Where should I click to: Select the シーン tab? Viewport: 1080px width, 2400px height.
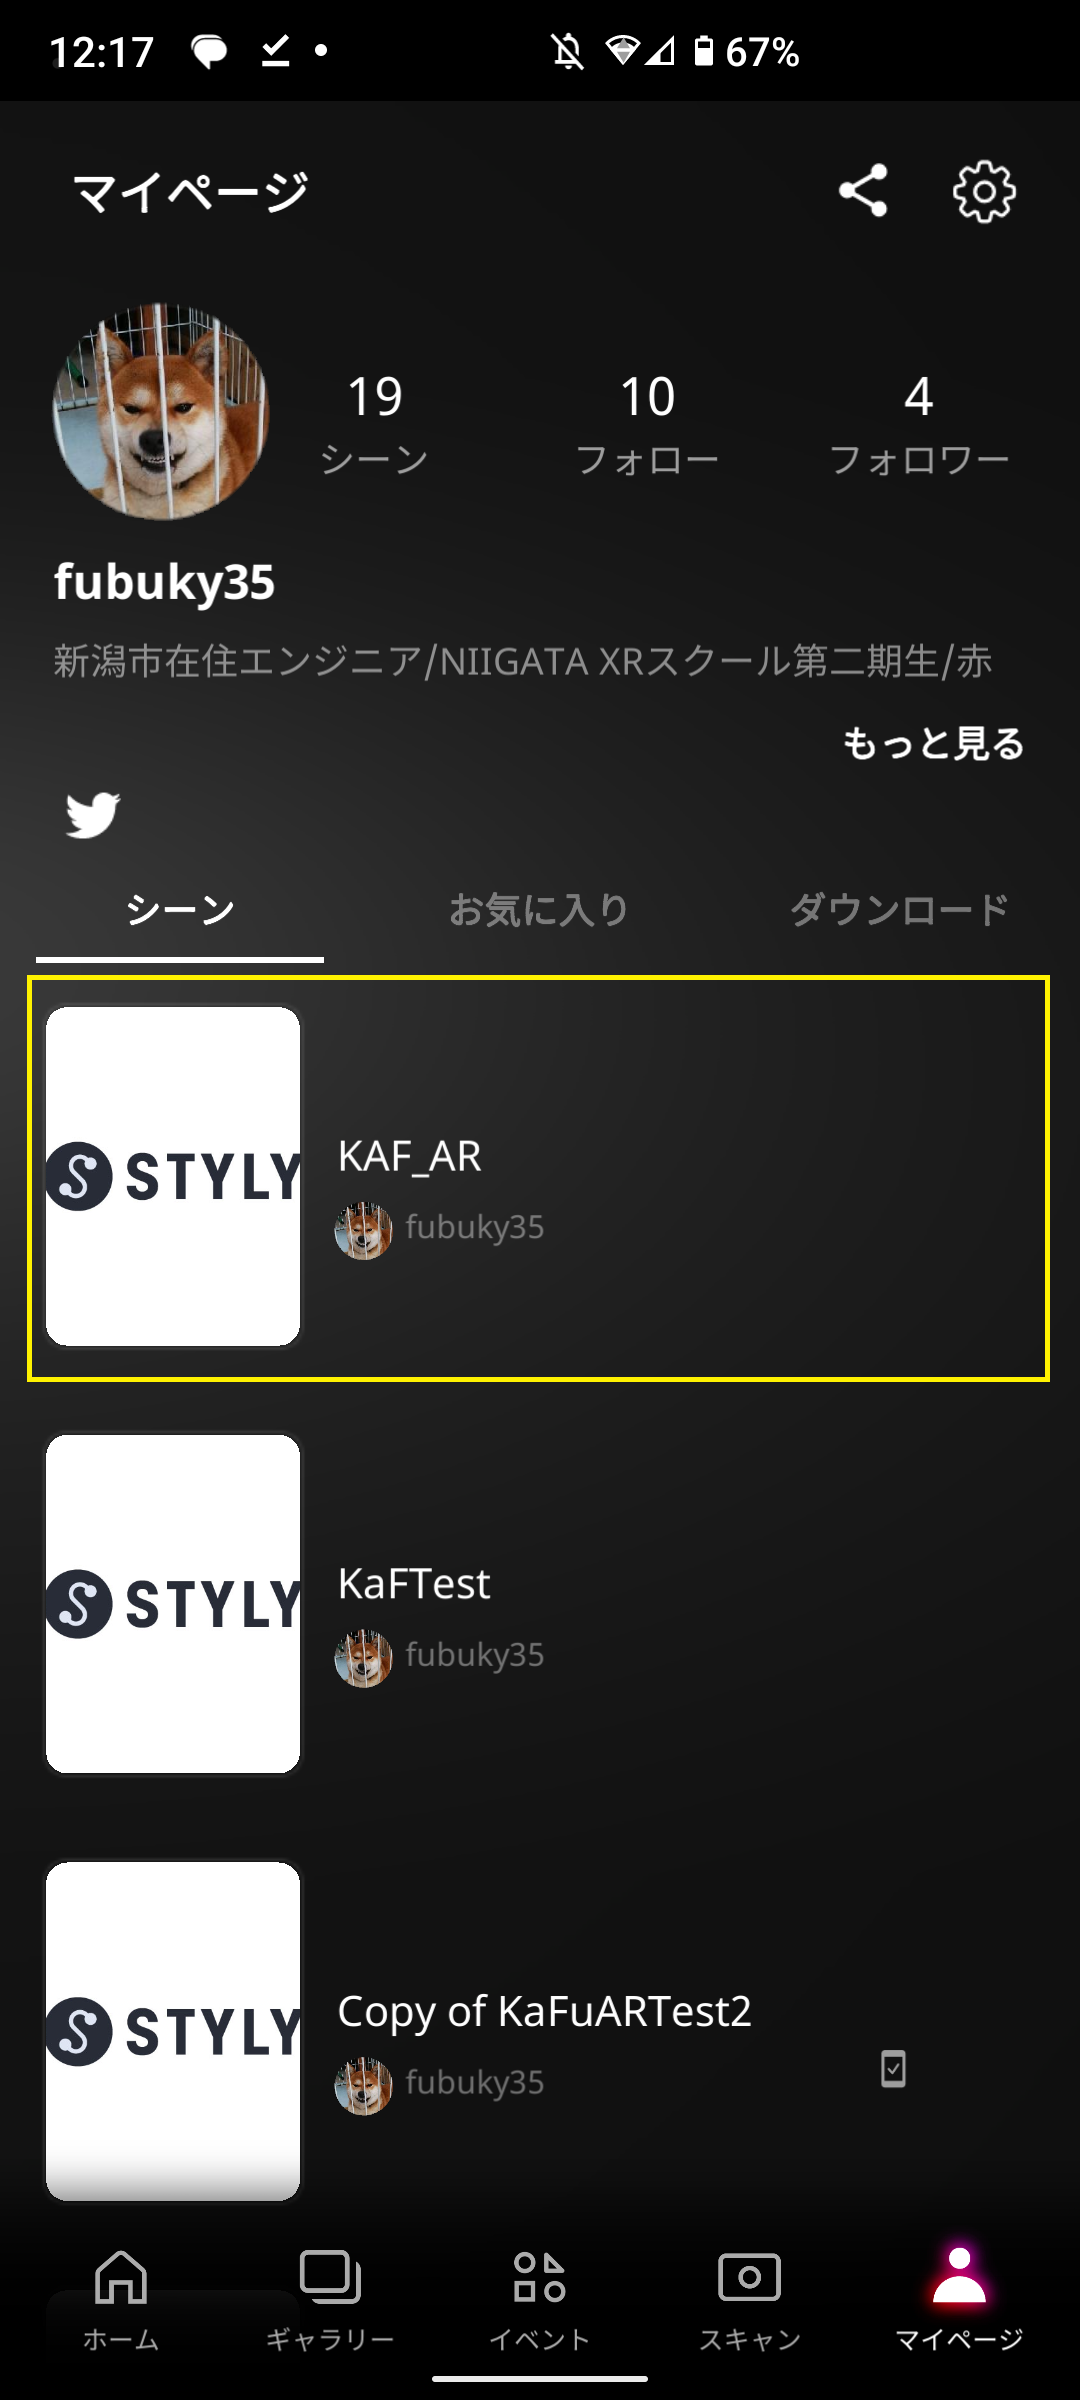click(180, 909)
